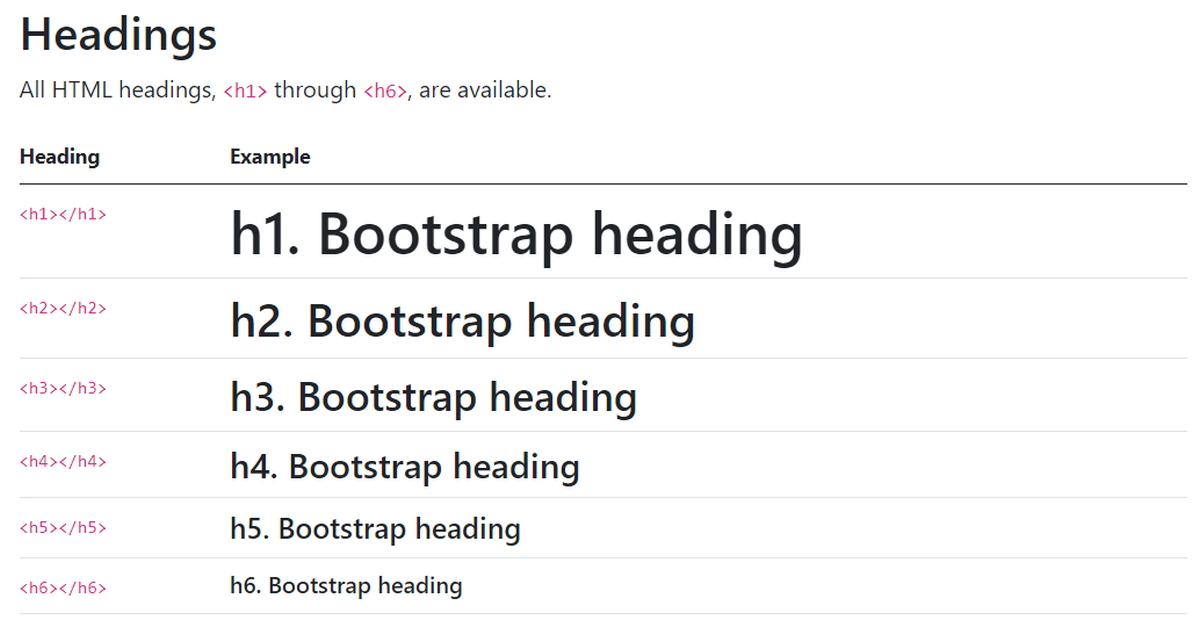Viewport: 1200px width, 635px height.
Task: Click the <h1></h1> code cell
Action: tap(63, 213)
